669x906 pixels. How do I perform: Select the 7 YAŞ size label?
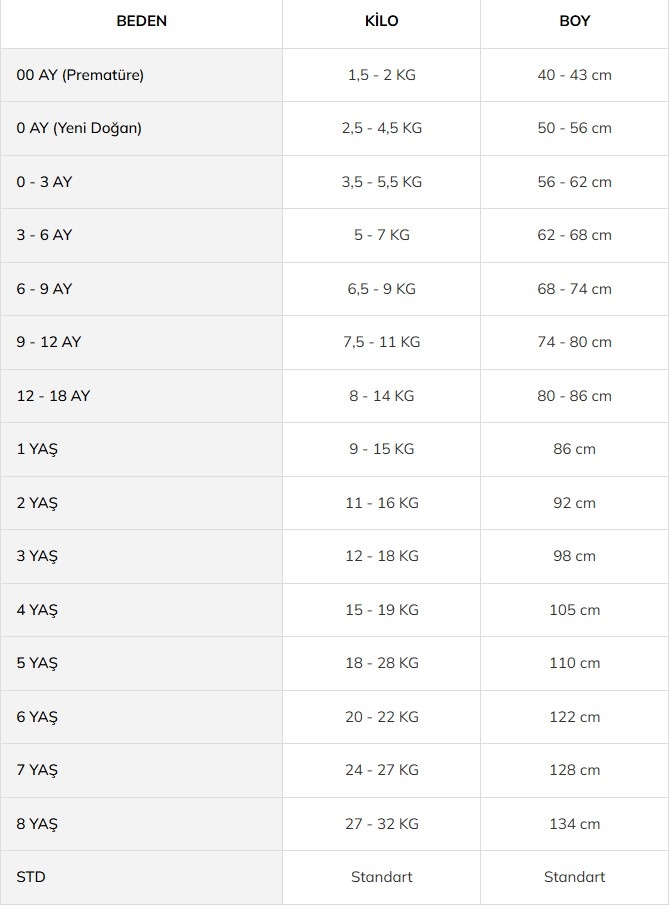[x=37, y=770]
